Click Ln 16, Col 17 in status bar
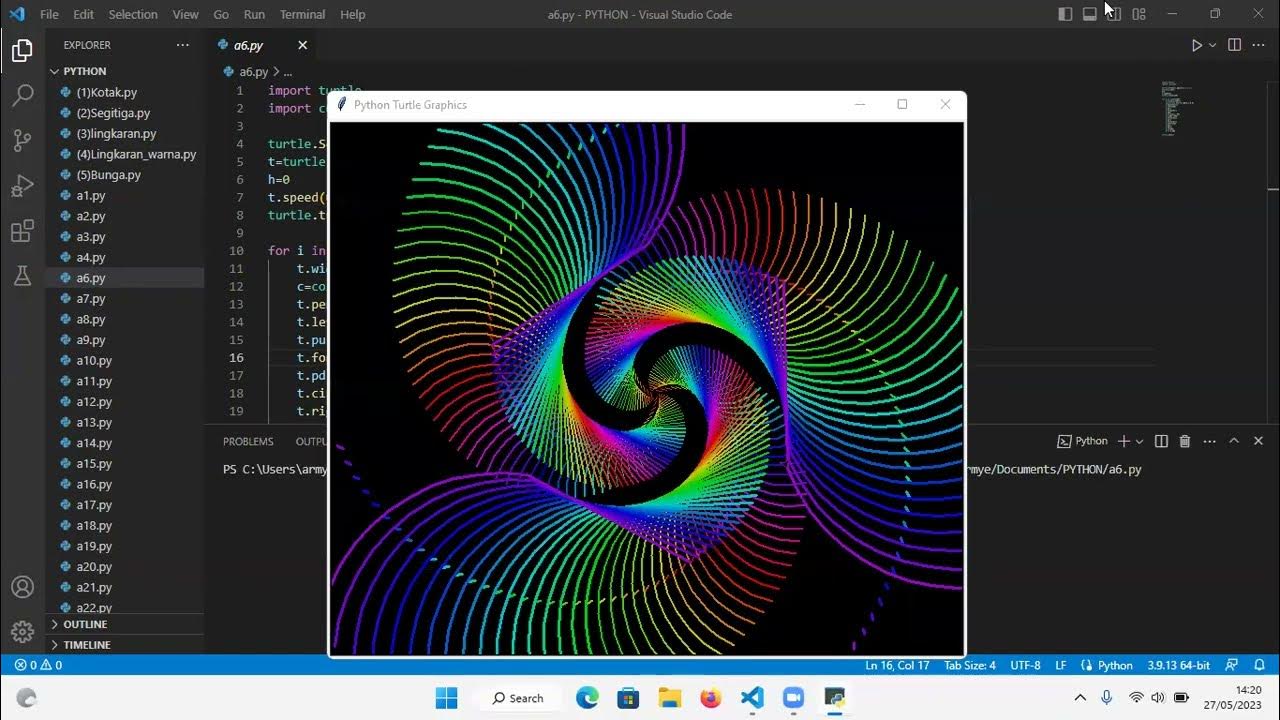The image size is (1280, 720). [897, 665]
